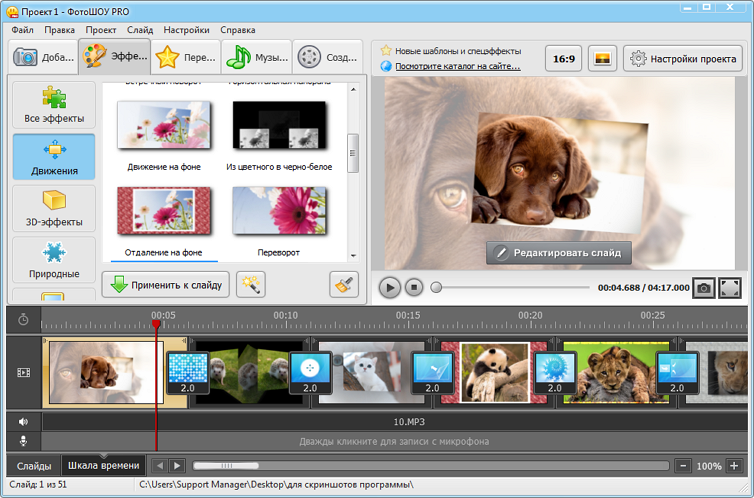Open the Слайд menu

pos(140,30)
